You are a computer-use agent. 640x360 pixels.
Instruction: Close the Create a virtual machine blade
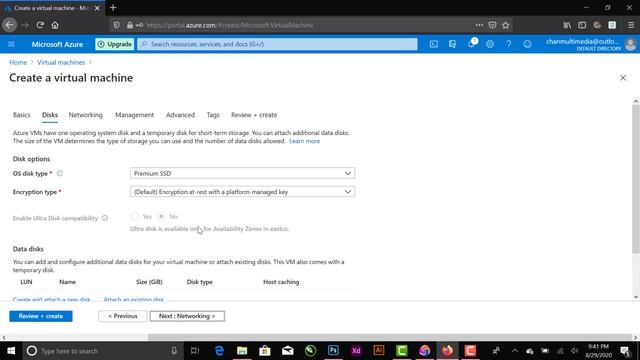(623, 78)
